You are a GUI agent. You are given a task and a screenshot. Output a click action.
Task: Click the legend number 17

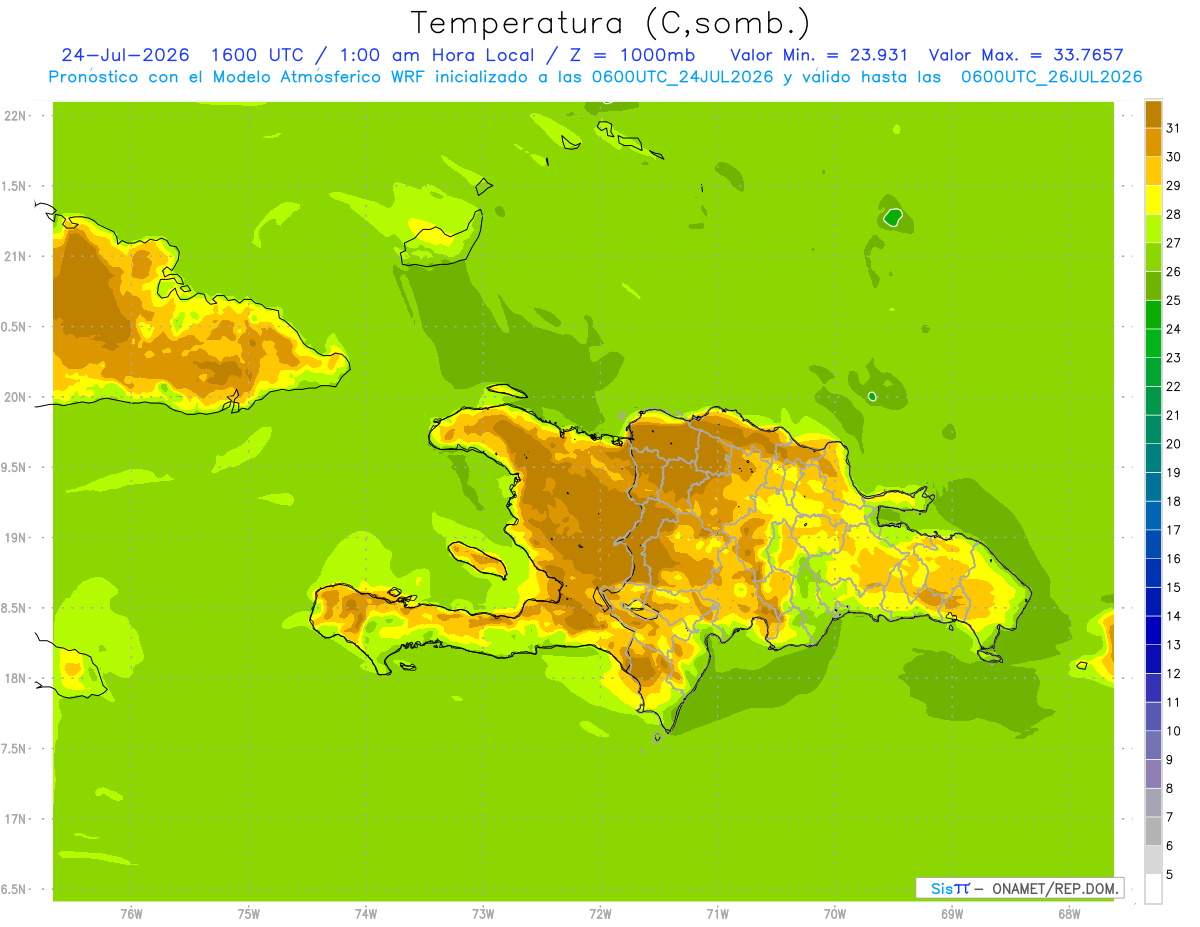[1174, 530]
